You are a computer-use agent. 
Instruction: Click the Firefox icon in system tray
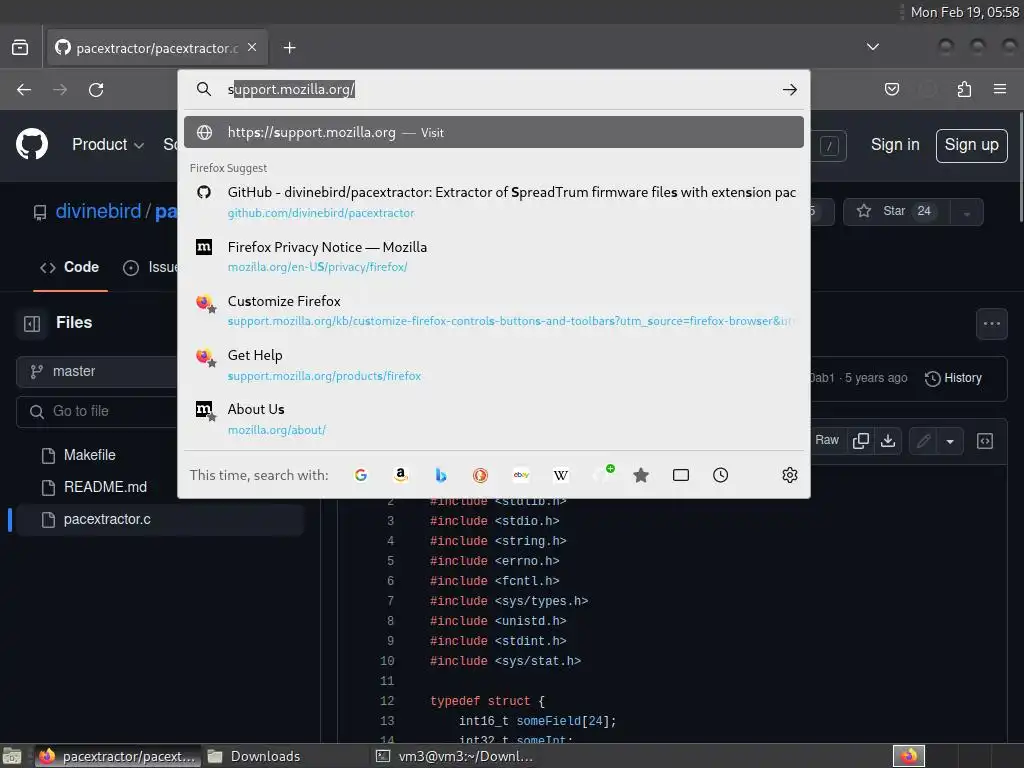coord(908,756)
